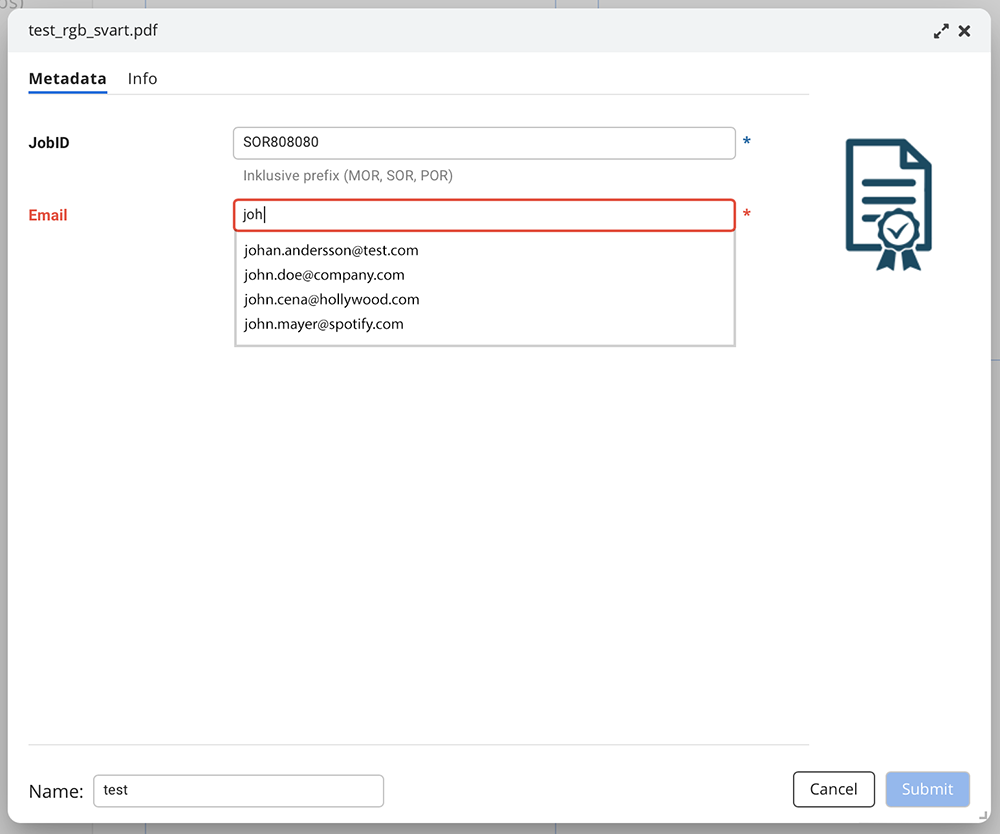Submit the metadata form

[927, 789]
